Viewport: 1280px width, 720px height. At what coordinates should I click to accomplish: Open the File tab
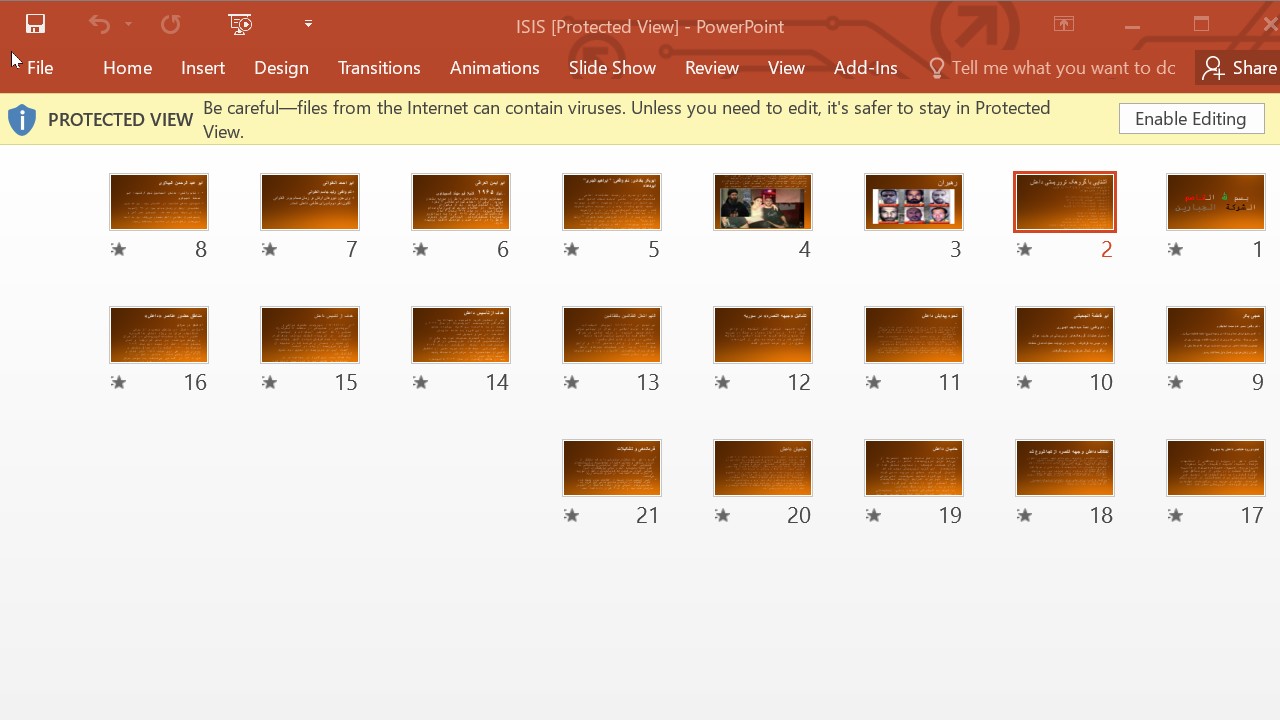(40, 68)
